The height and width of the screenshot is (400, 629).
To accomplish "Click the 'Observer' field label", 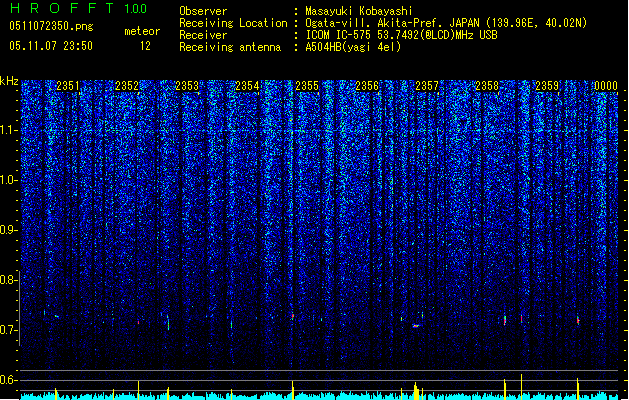I will (203, 11).
